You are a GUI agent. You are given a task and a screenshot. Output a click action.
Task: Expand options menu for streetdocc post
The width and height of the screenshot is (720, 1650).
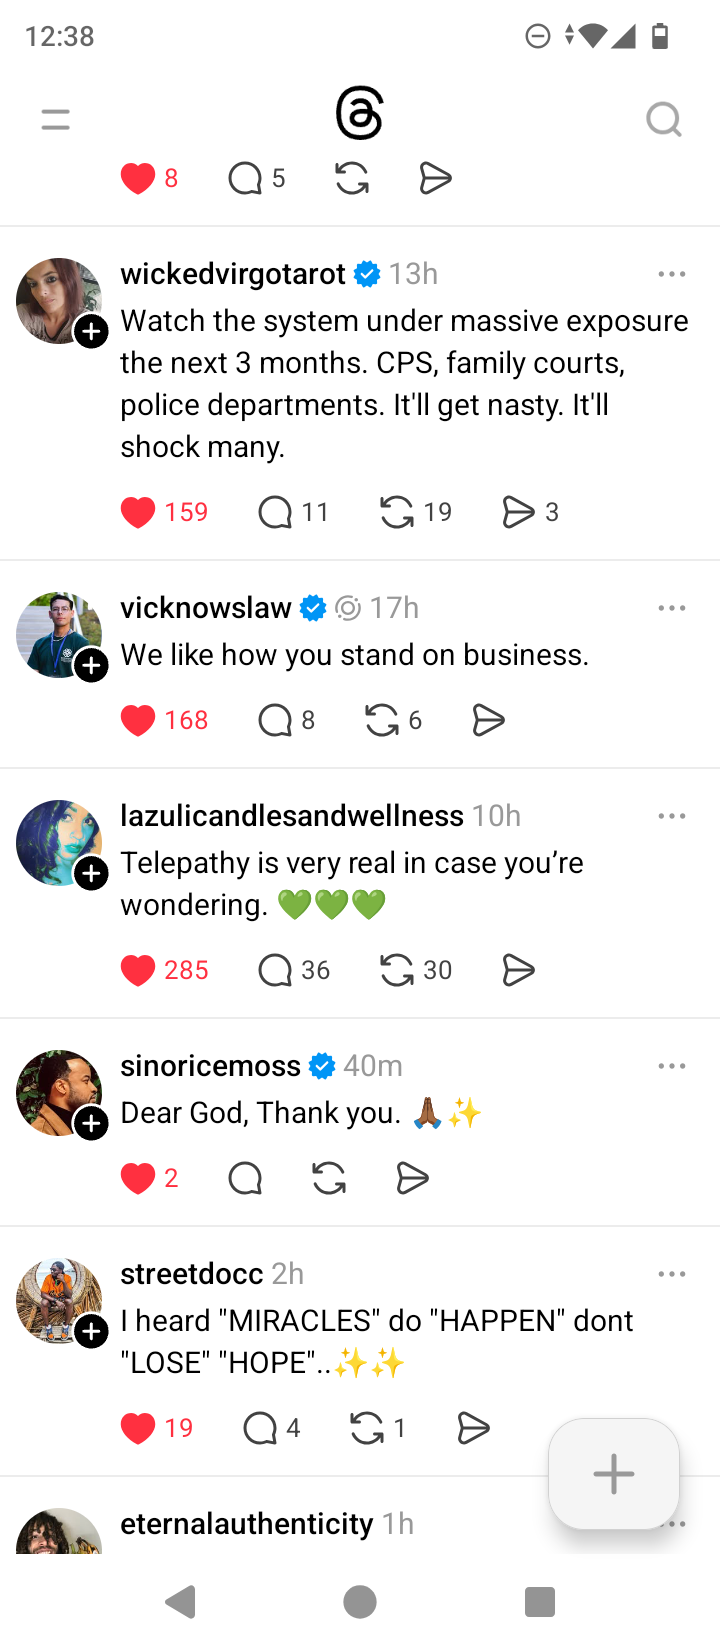pyautogui.click(x=672, y=1274)
